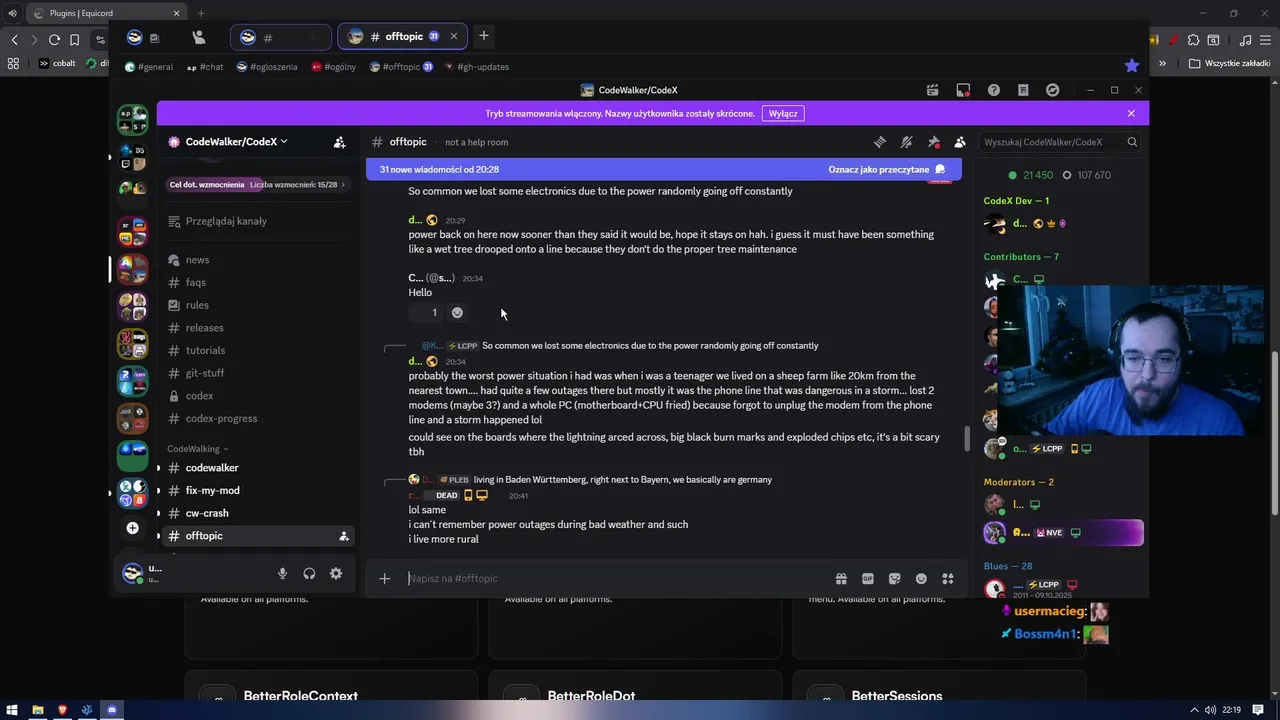
Task: Open Discord help question mark icon
Action: (993, 90)
